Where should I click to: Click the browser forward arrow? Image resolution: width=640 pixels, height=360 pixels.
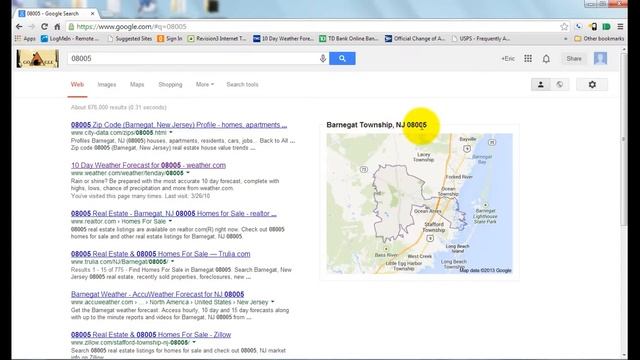click(32, 27)
